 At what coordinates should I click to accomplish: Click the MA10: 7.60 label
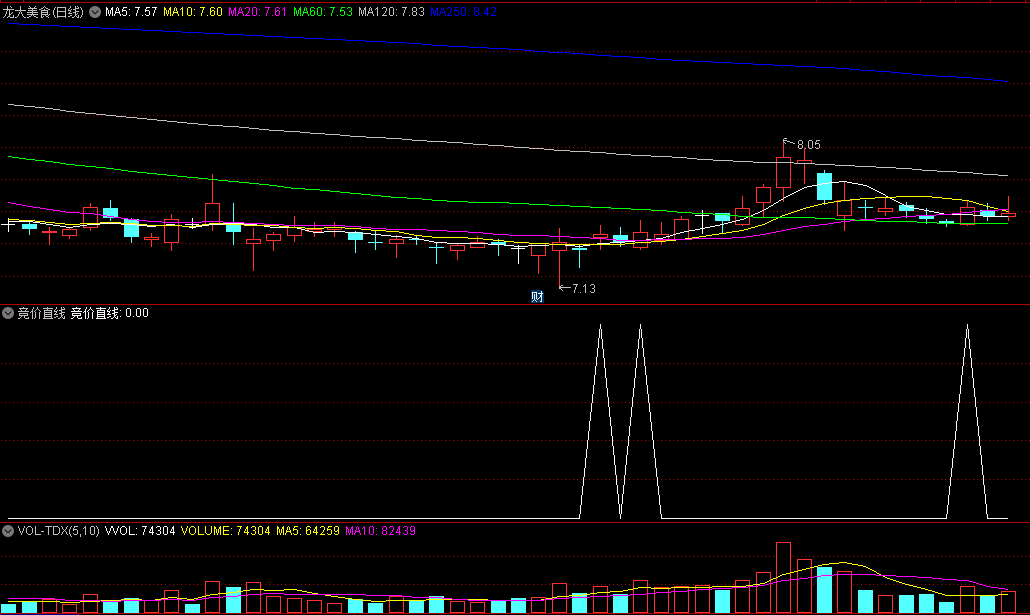click(192, 12)
